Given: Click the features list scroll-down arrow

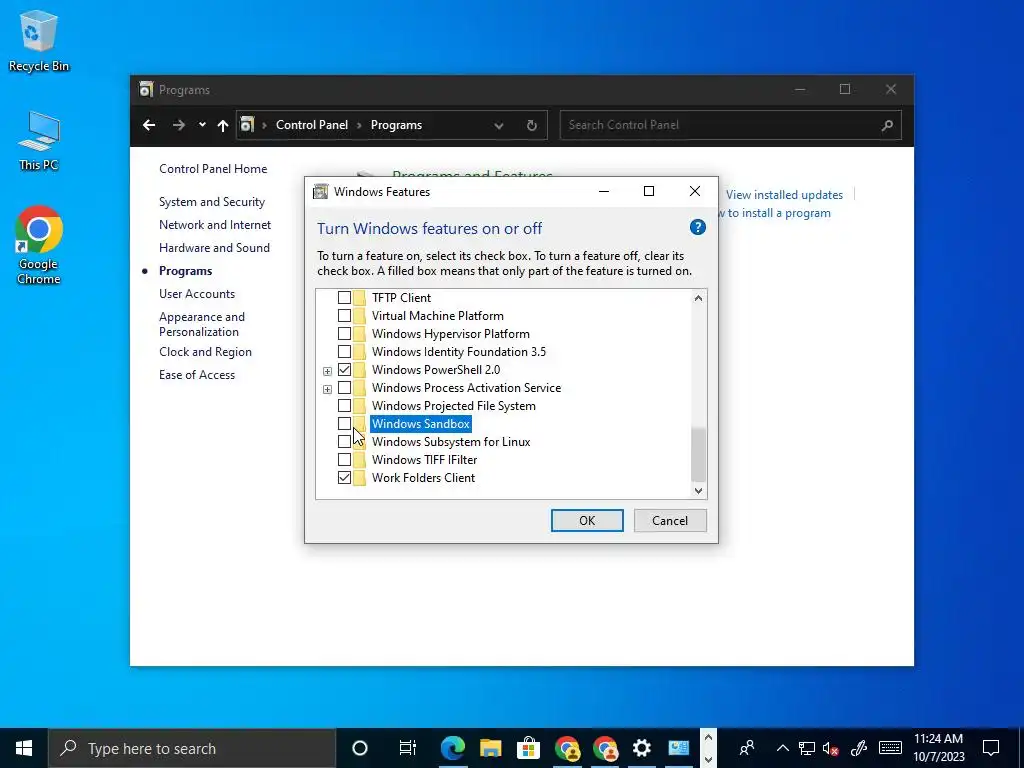Looking at the screenshot, I should (698, 490).
